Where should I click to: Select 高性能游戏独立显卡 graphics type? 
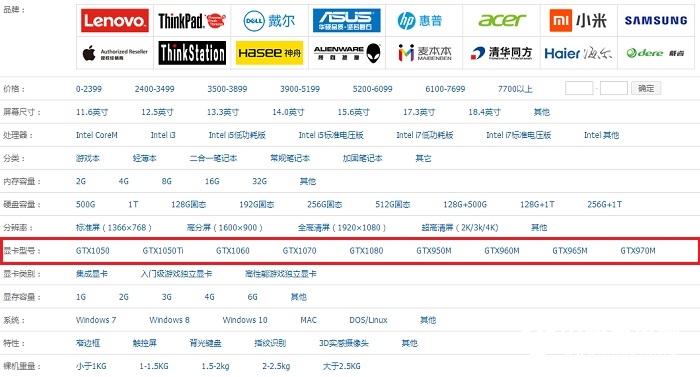pyautogui.click(x=281, y=274)
